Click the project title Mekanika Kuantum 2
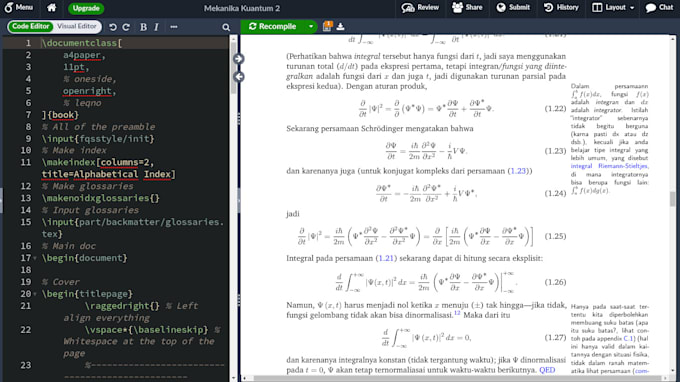680x382 pixels. [x=242, y=8]
